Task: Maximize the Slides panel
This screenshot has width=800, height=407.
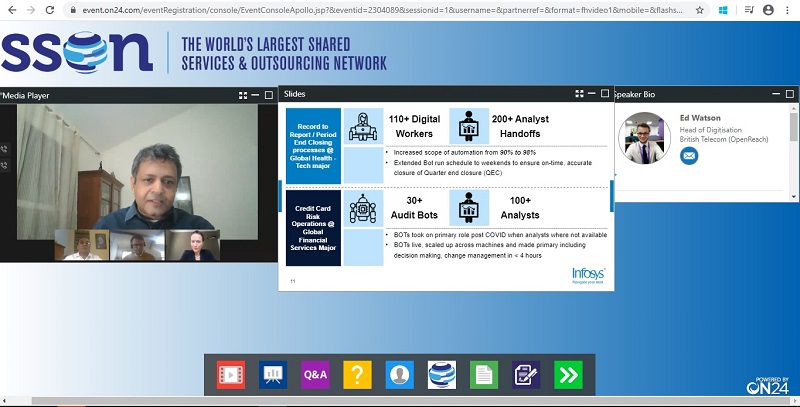Action: tap(605, 94)
